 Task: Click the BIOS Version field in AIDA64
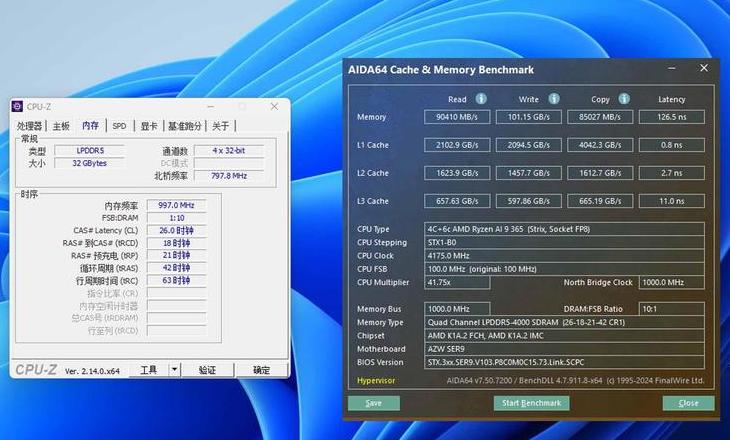[564, 362]
